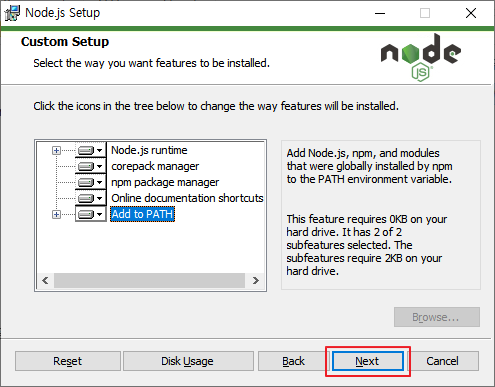This screenshot has width=495, height=387.
Task: Click the node.js logo in header
Action: [x=421, y=57]
